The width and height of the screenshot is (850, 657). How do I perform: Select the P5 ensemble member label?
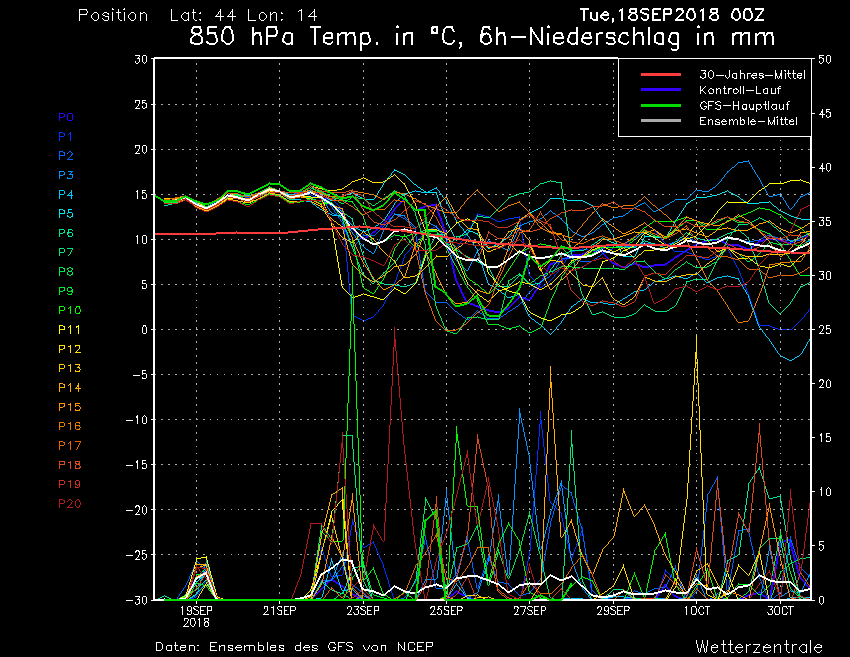(x=66, y=214)
